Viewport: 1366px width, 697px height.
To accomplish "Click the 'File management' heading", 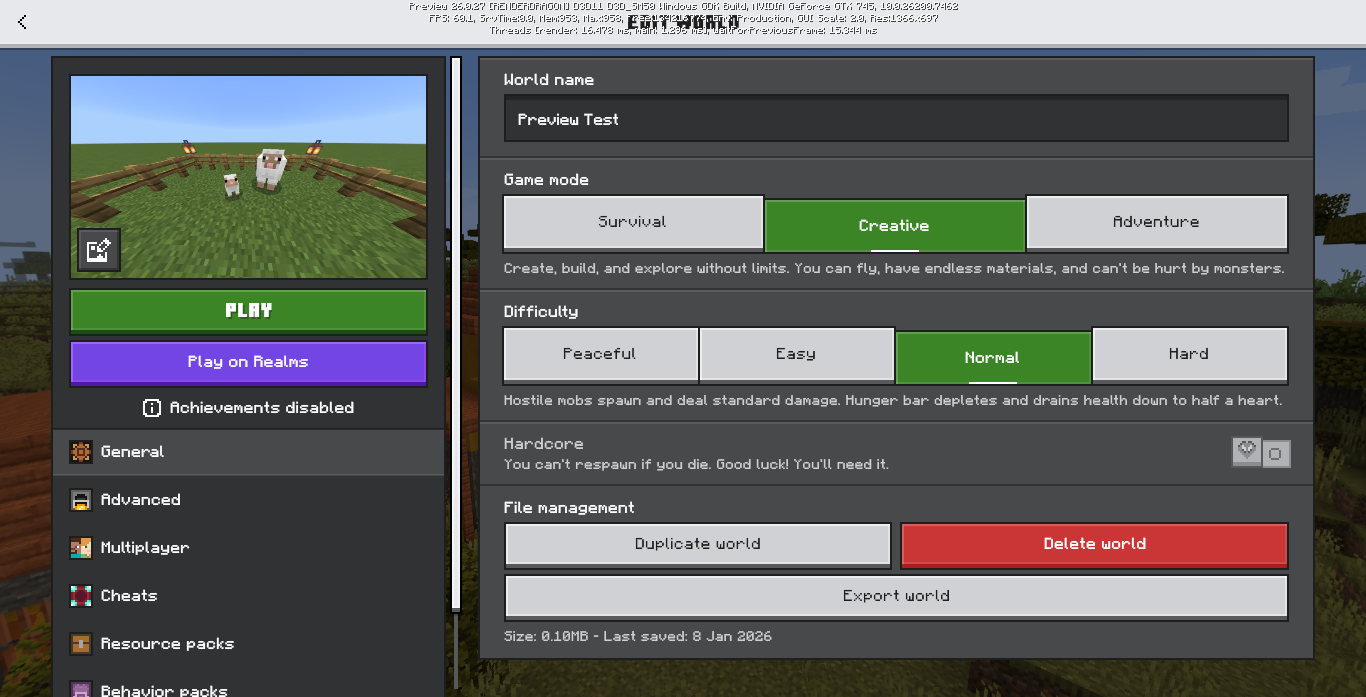I will pyautogui.click(x=569, y=508).
